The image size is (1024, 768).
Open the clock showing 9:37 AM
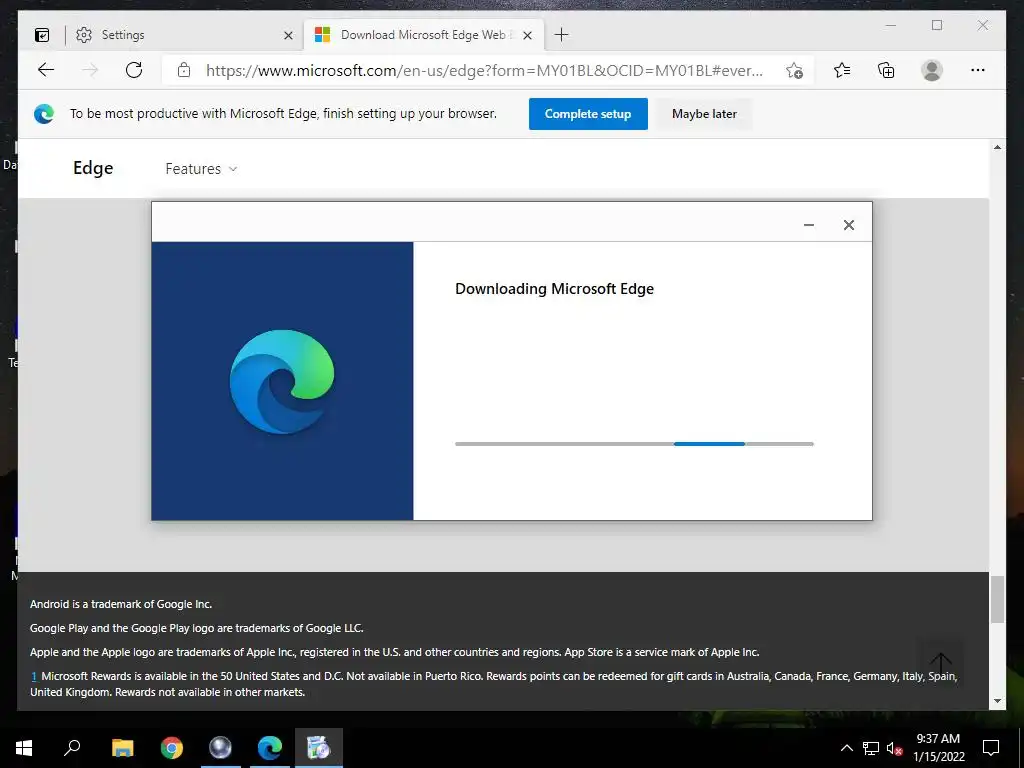938,748
